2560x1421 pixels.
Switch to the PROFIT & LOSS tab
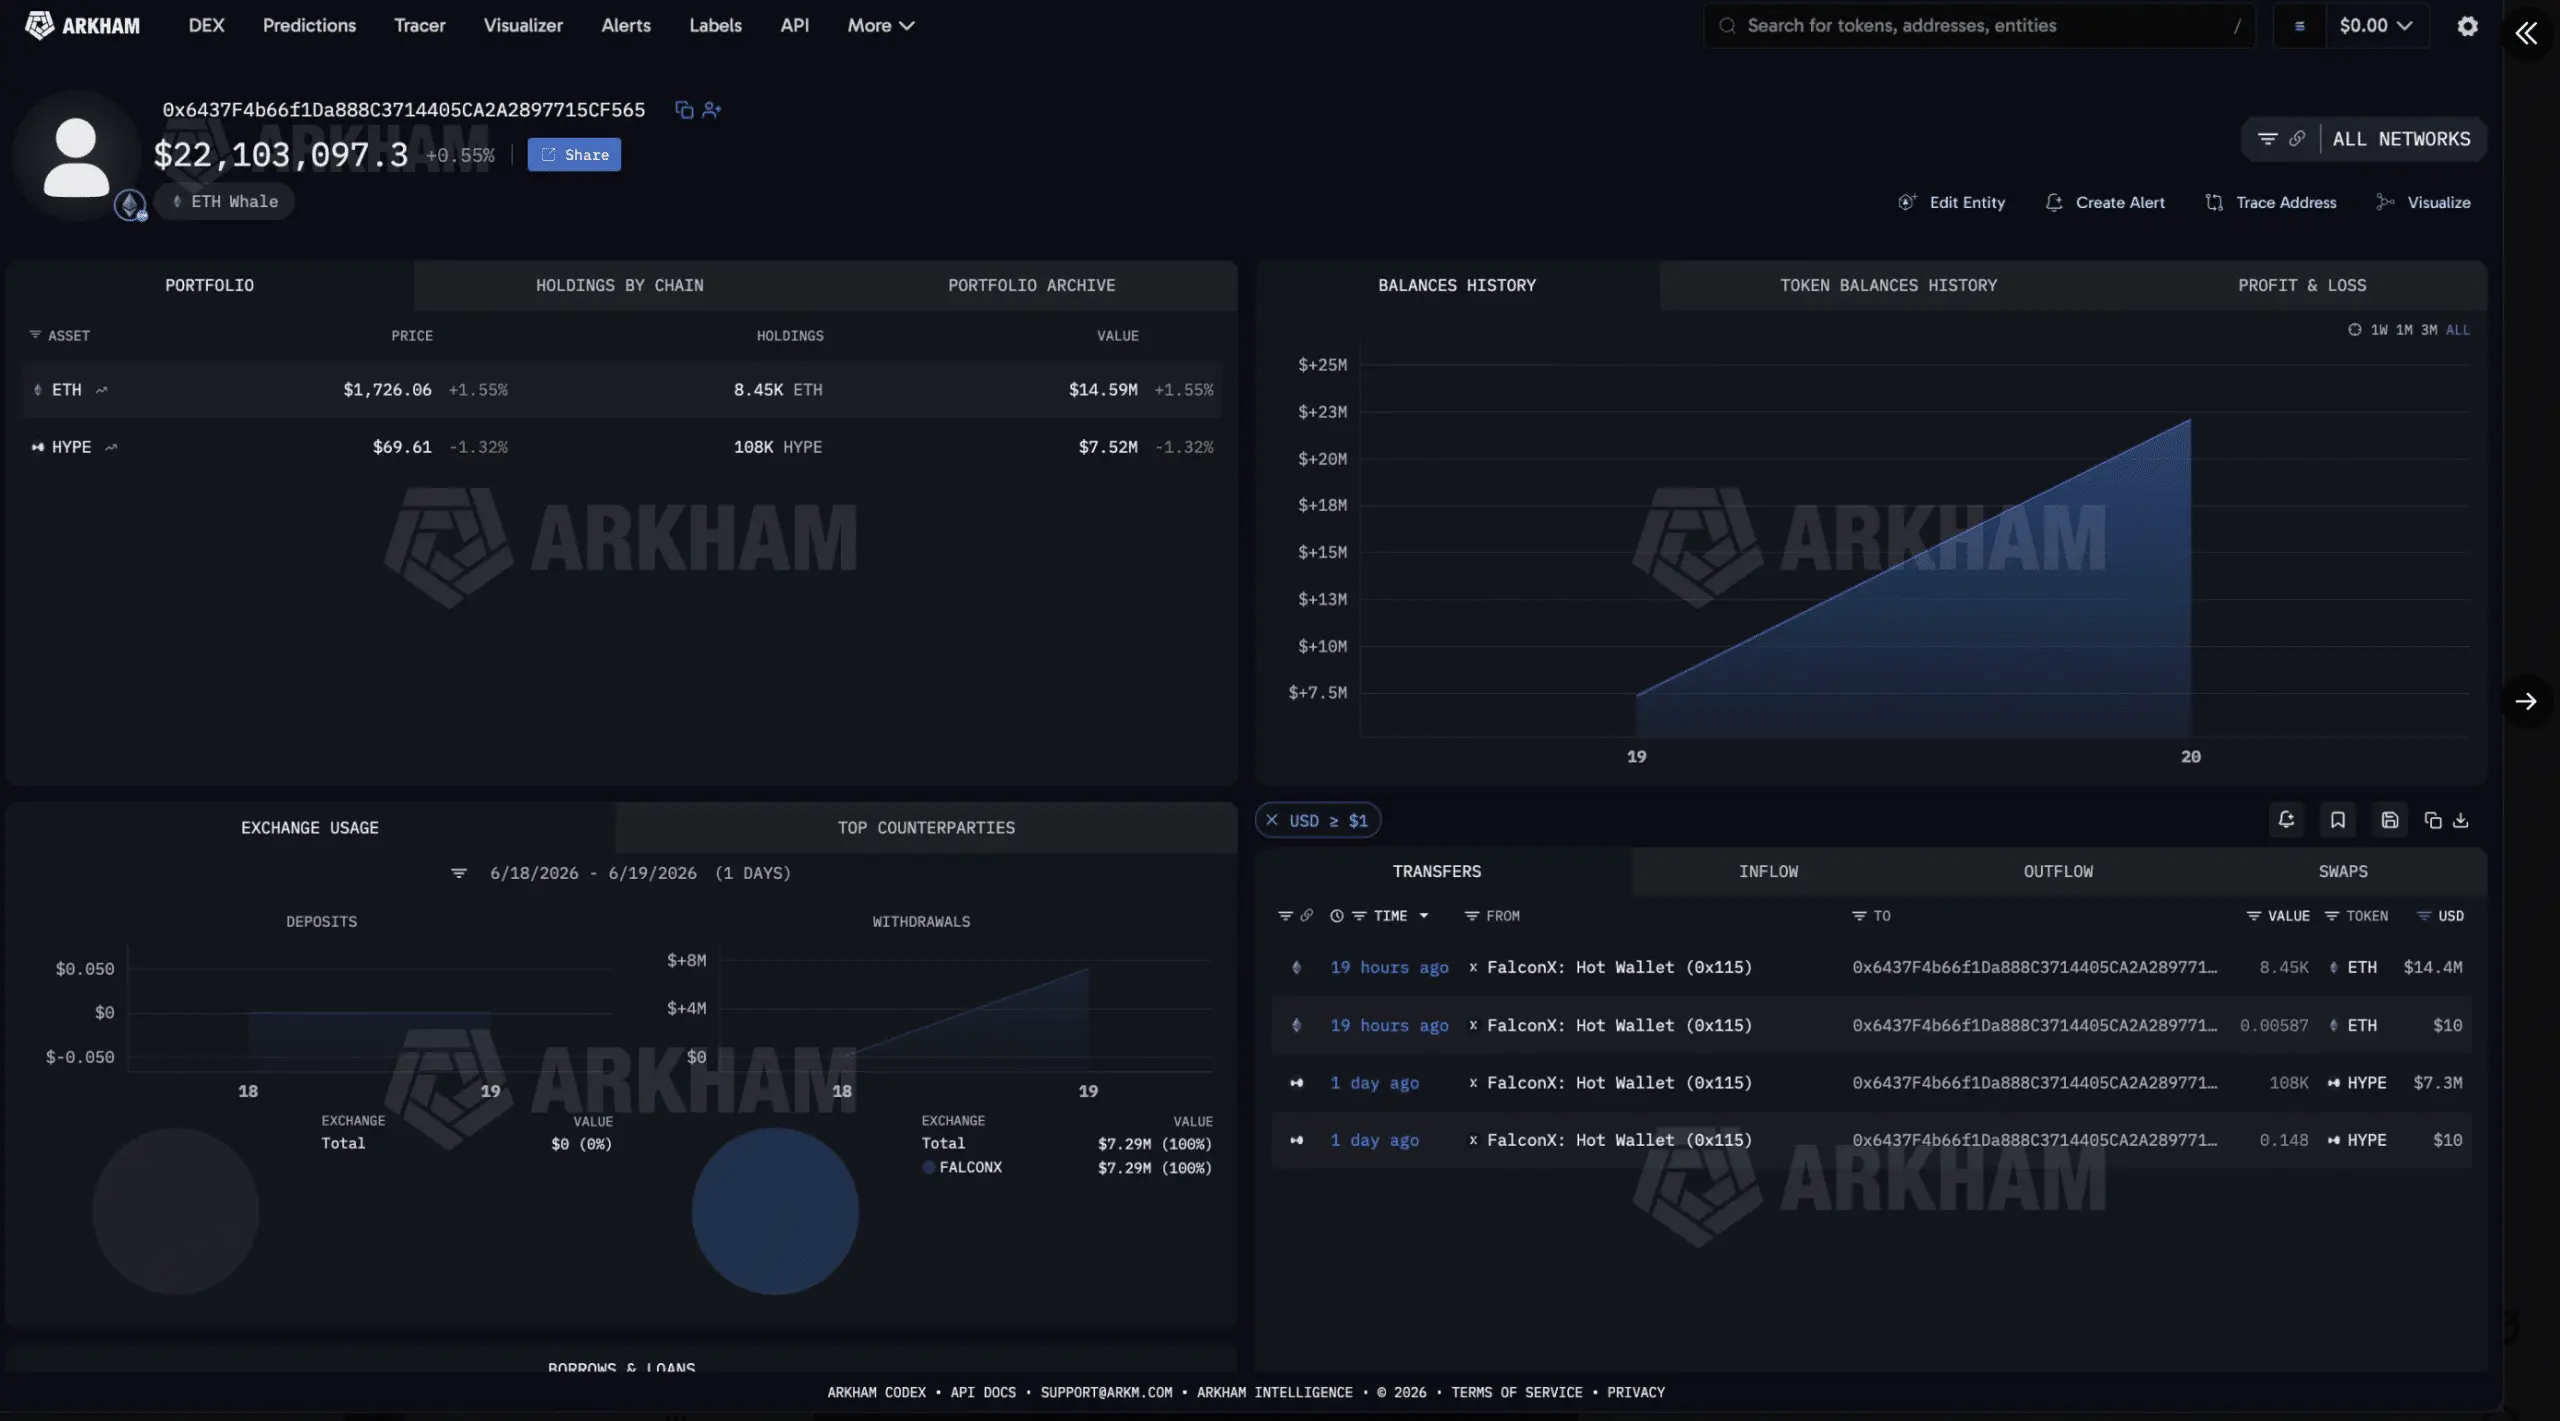[2302, 286]
